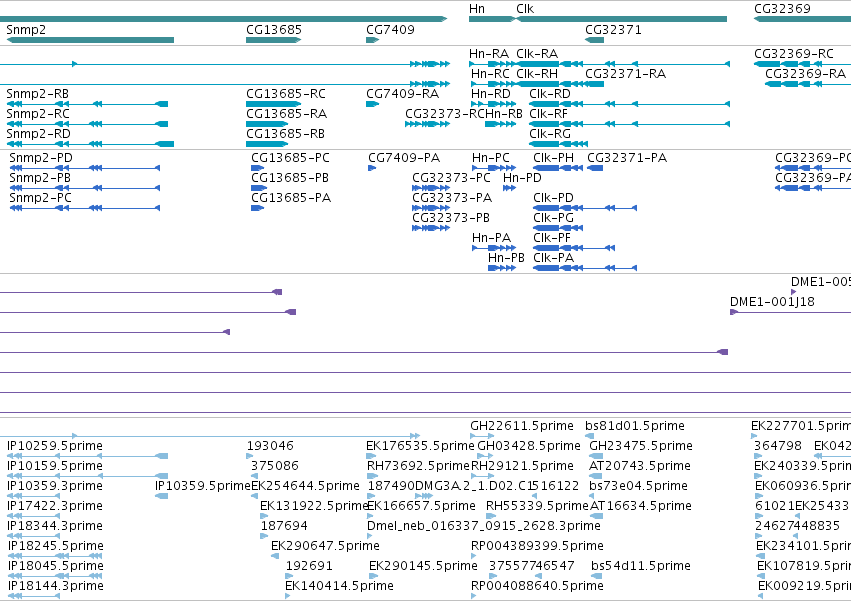
Task: Open the CG13685-RA transcript label
Action: [x=287, y=114]
